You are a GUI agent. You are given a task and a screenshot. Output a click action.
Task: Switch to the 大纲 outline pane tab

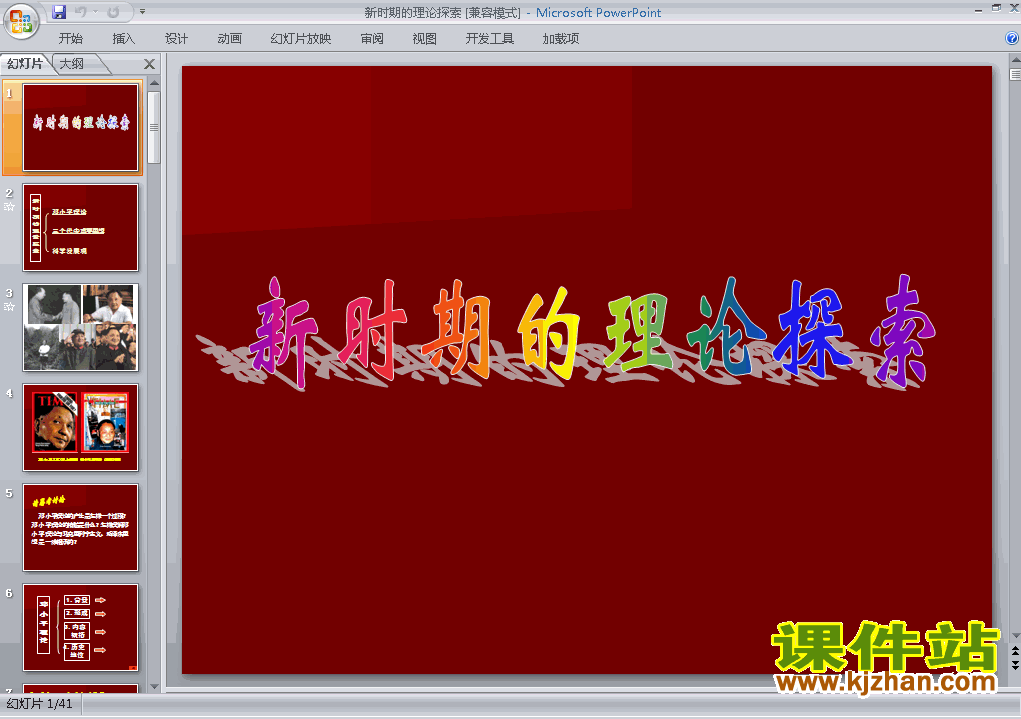pos(72,63)
